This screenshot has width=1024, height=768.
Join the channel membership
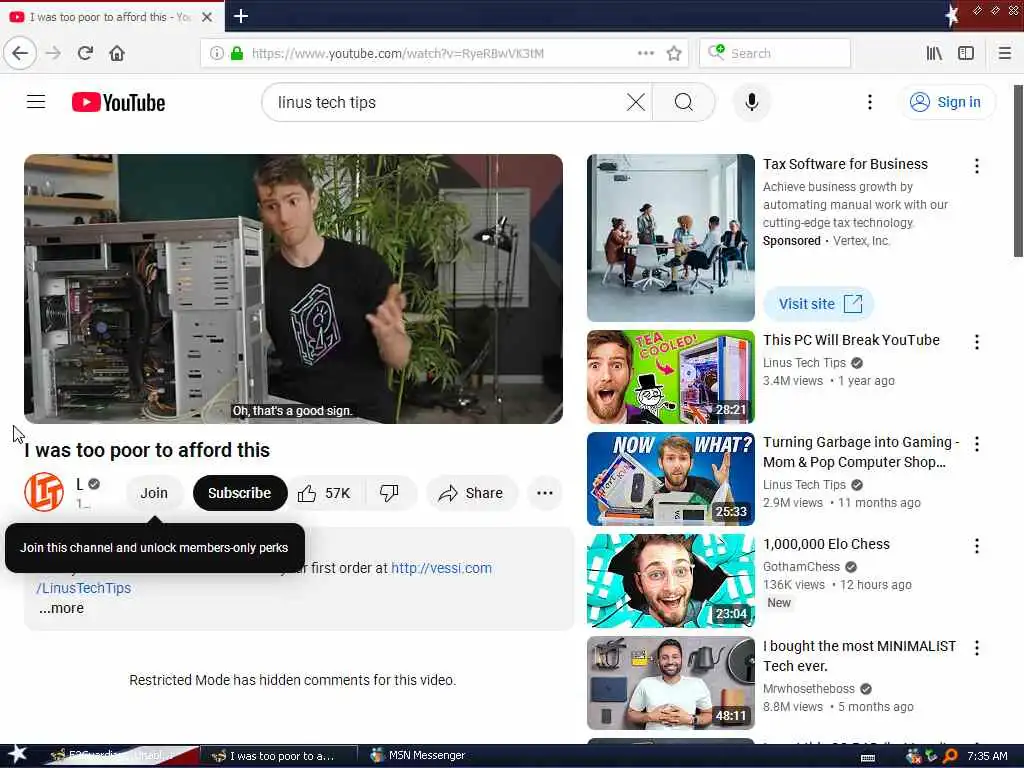point(154,493)
